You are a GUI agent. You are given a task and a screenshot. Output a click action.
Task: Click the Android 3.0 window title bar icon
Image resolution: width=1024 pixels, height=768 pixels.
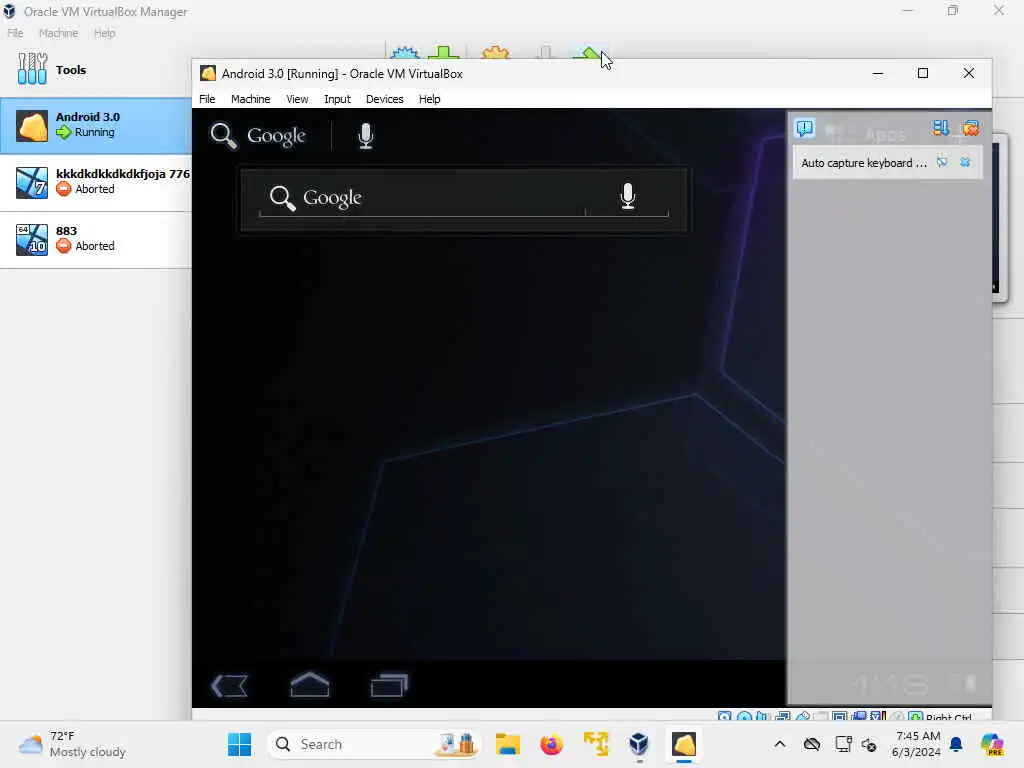(208, 73)
